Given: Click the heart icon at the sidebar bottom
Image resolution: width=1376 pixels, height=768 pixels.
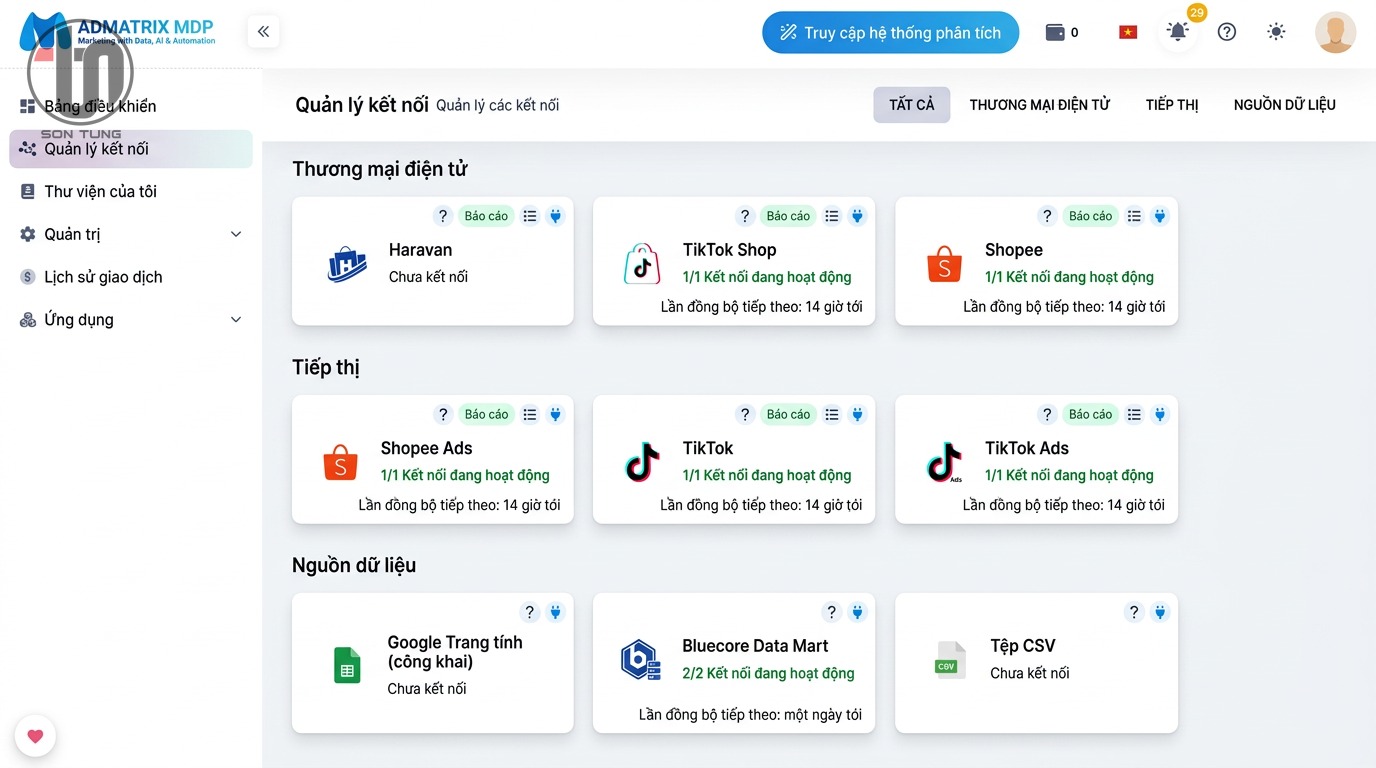Looking at the screenshot, I should click(35, 737).
